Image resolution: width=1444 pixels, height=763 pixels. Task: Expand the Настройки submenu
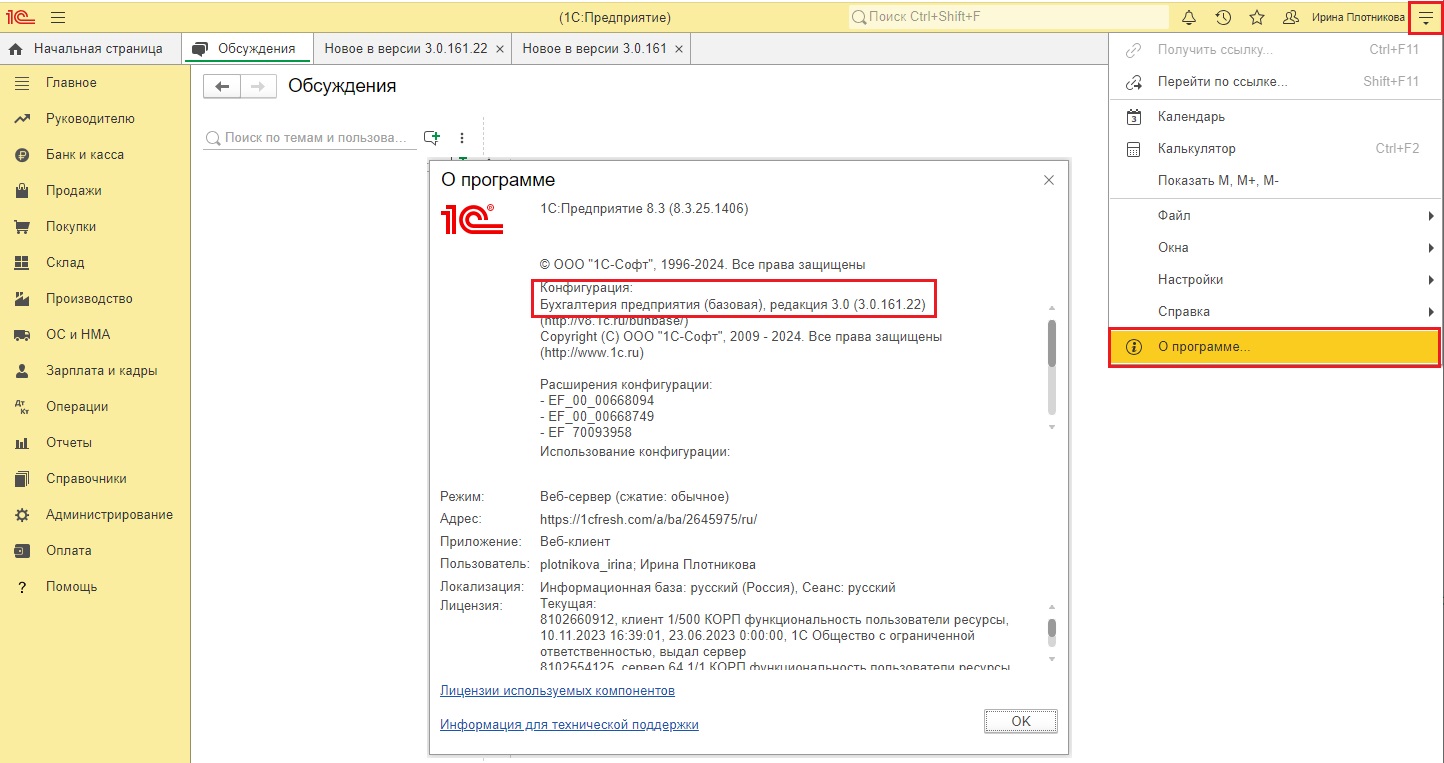tap(1275, 280)
